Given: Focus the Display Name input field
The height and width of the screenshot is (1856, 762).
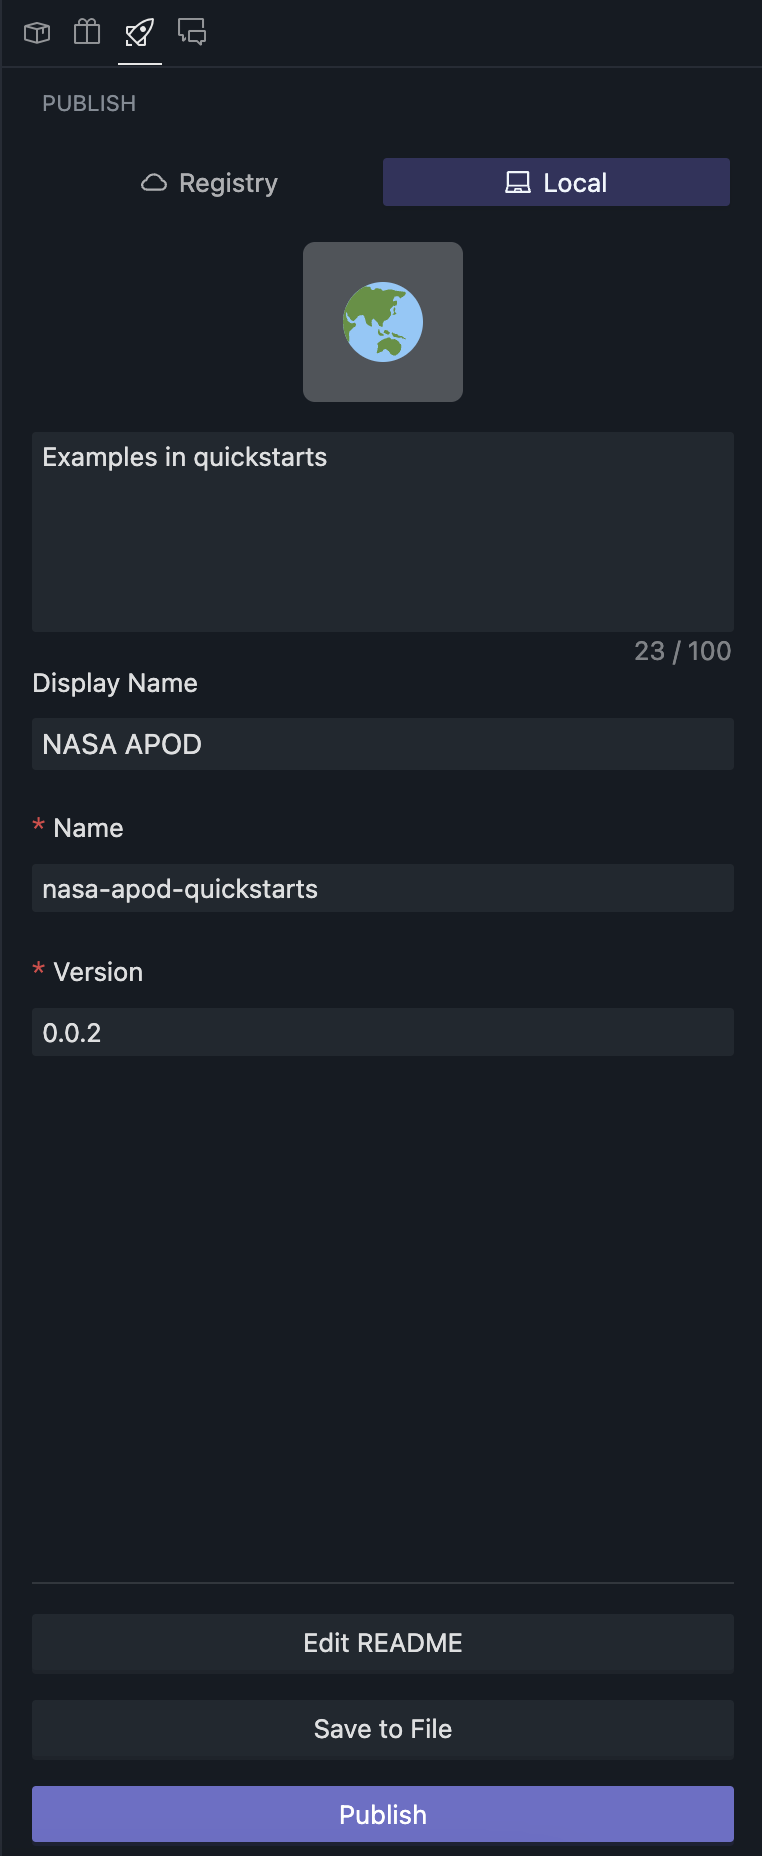Looking at the screenshot, I should (x=383, y=744).
